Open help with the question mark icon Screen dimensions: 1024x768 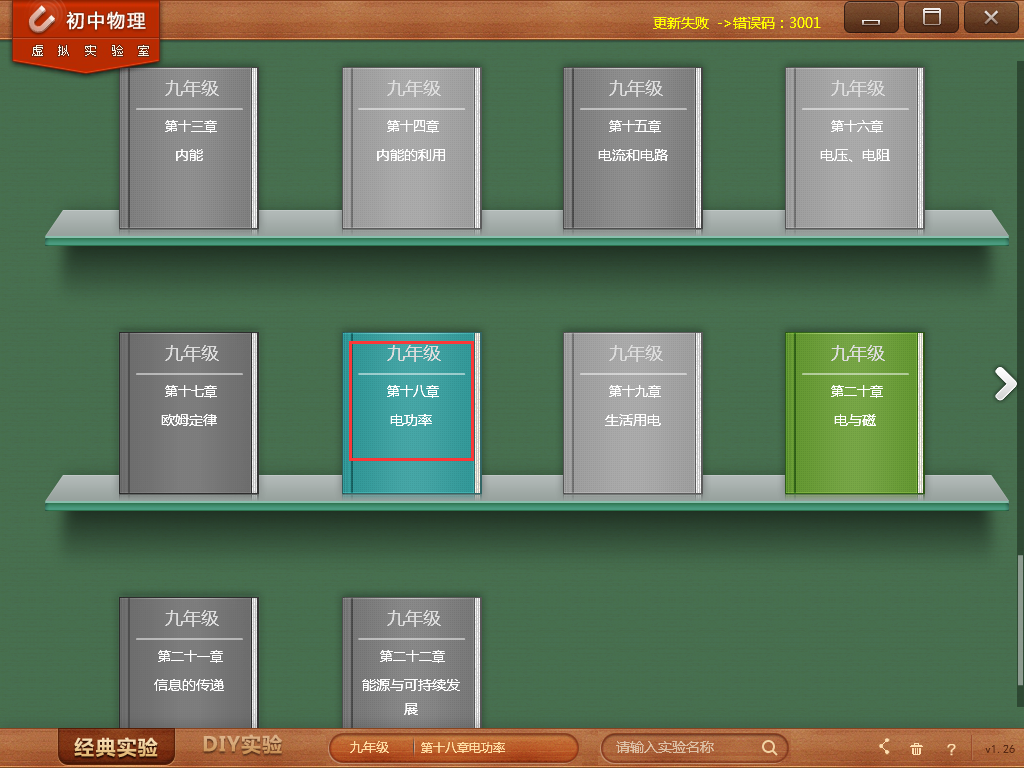[x=951, y=750]
